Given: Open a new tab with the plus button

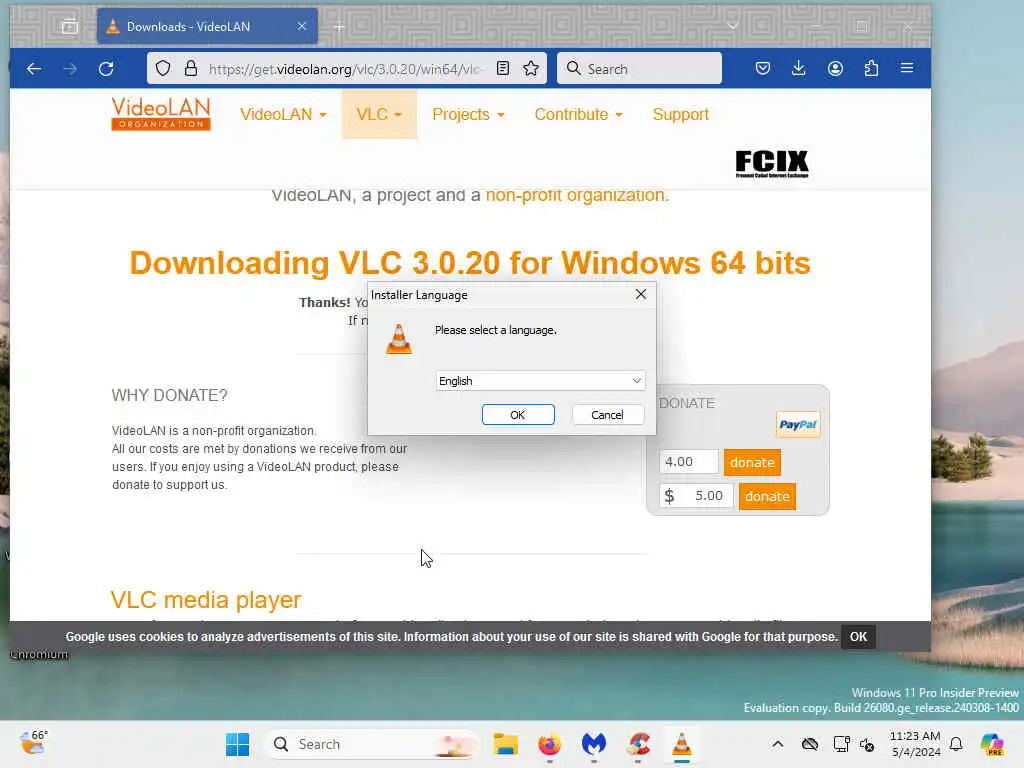Looking at the screenshot, I should (339, 27).
